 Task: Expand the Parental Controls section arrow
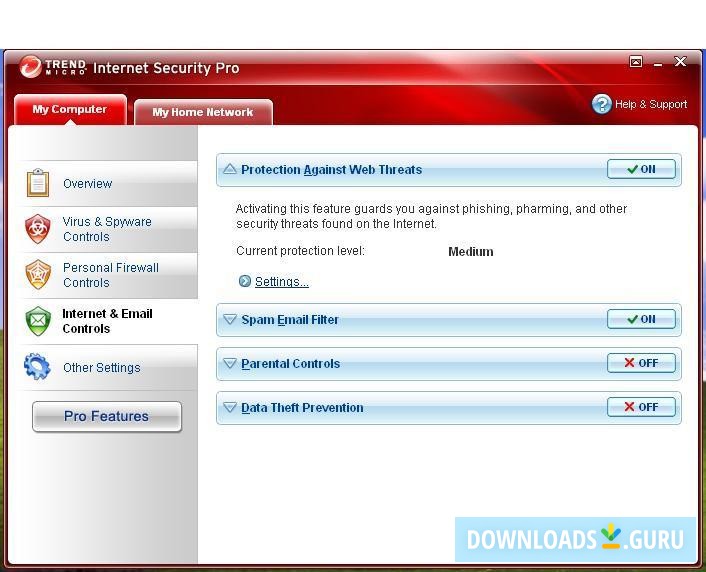[230, 363]
